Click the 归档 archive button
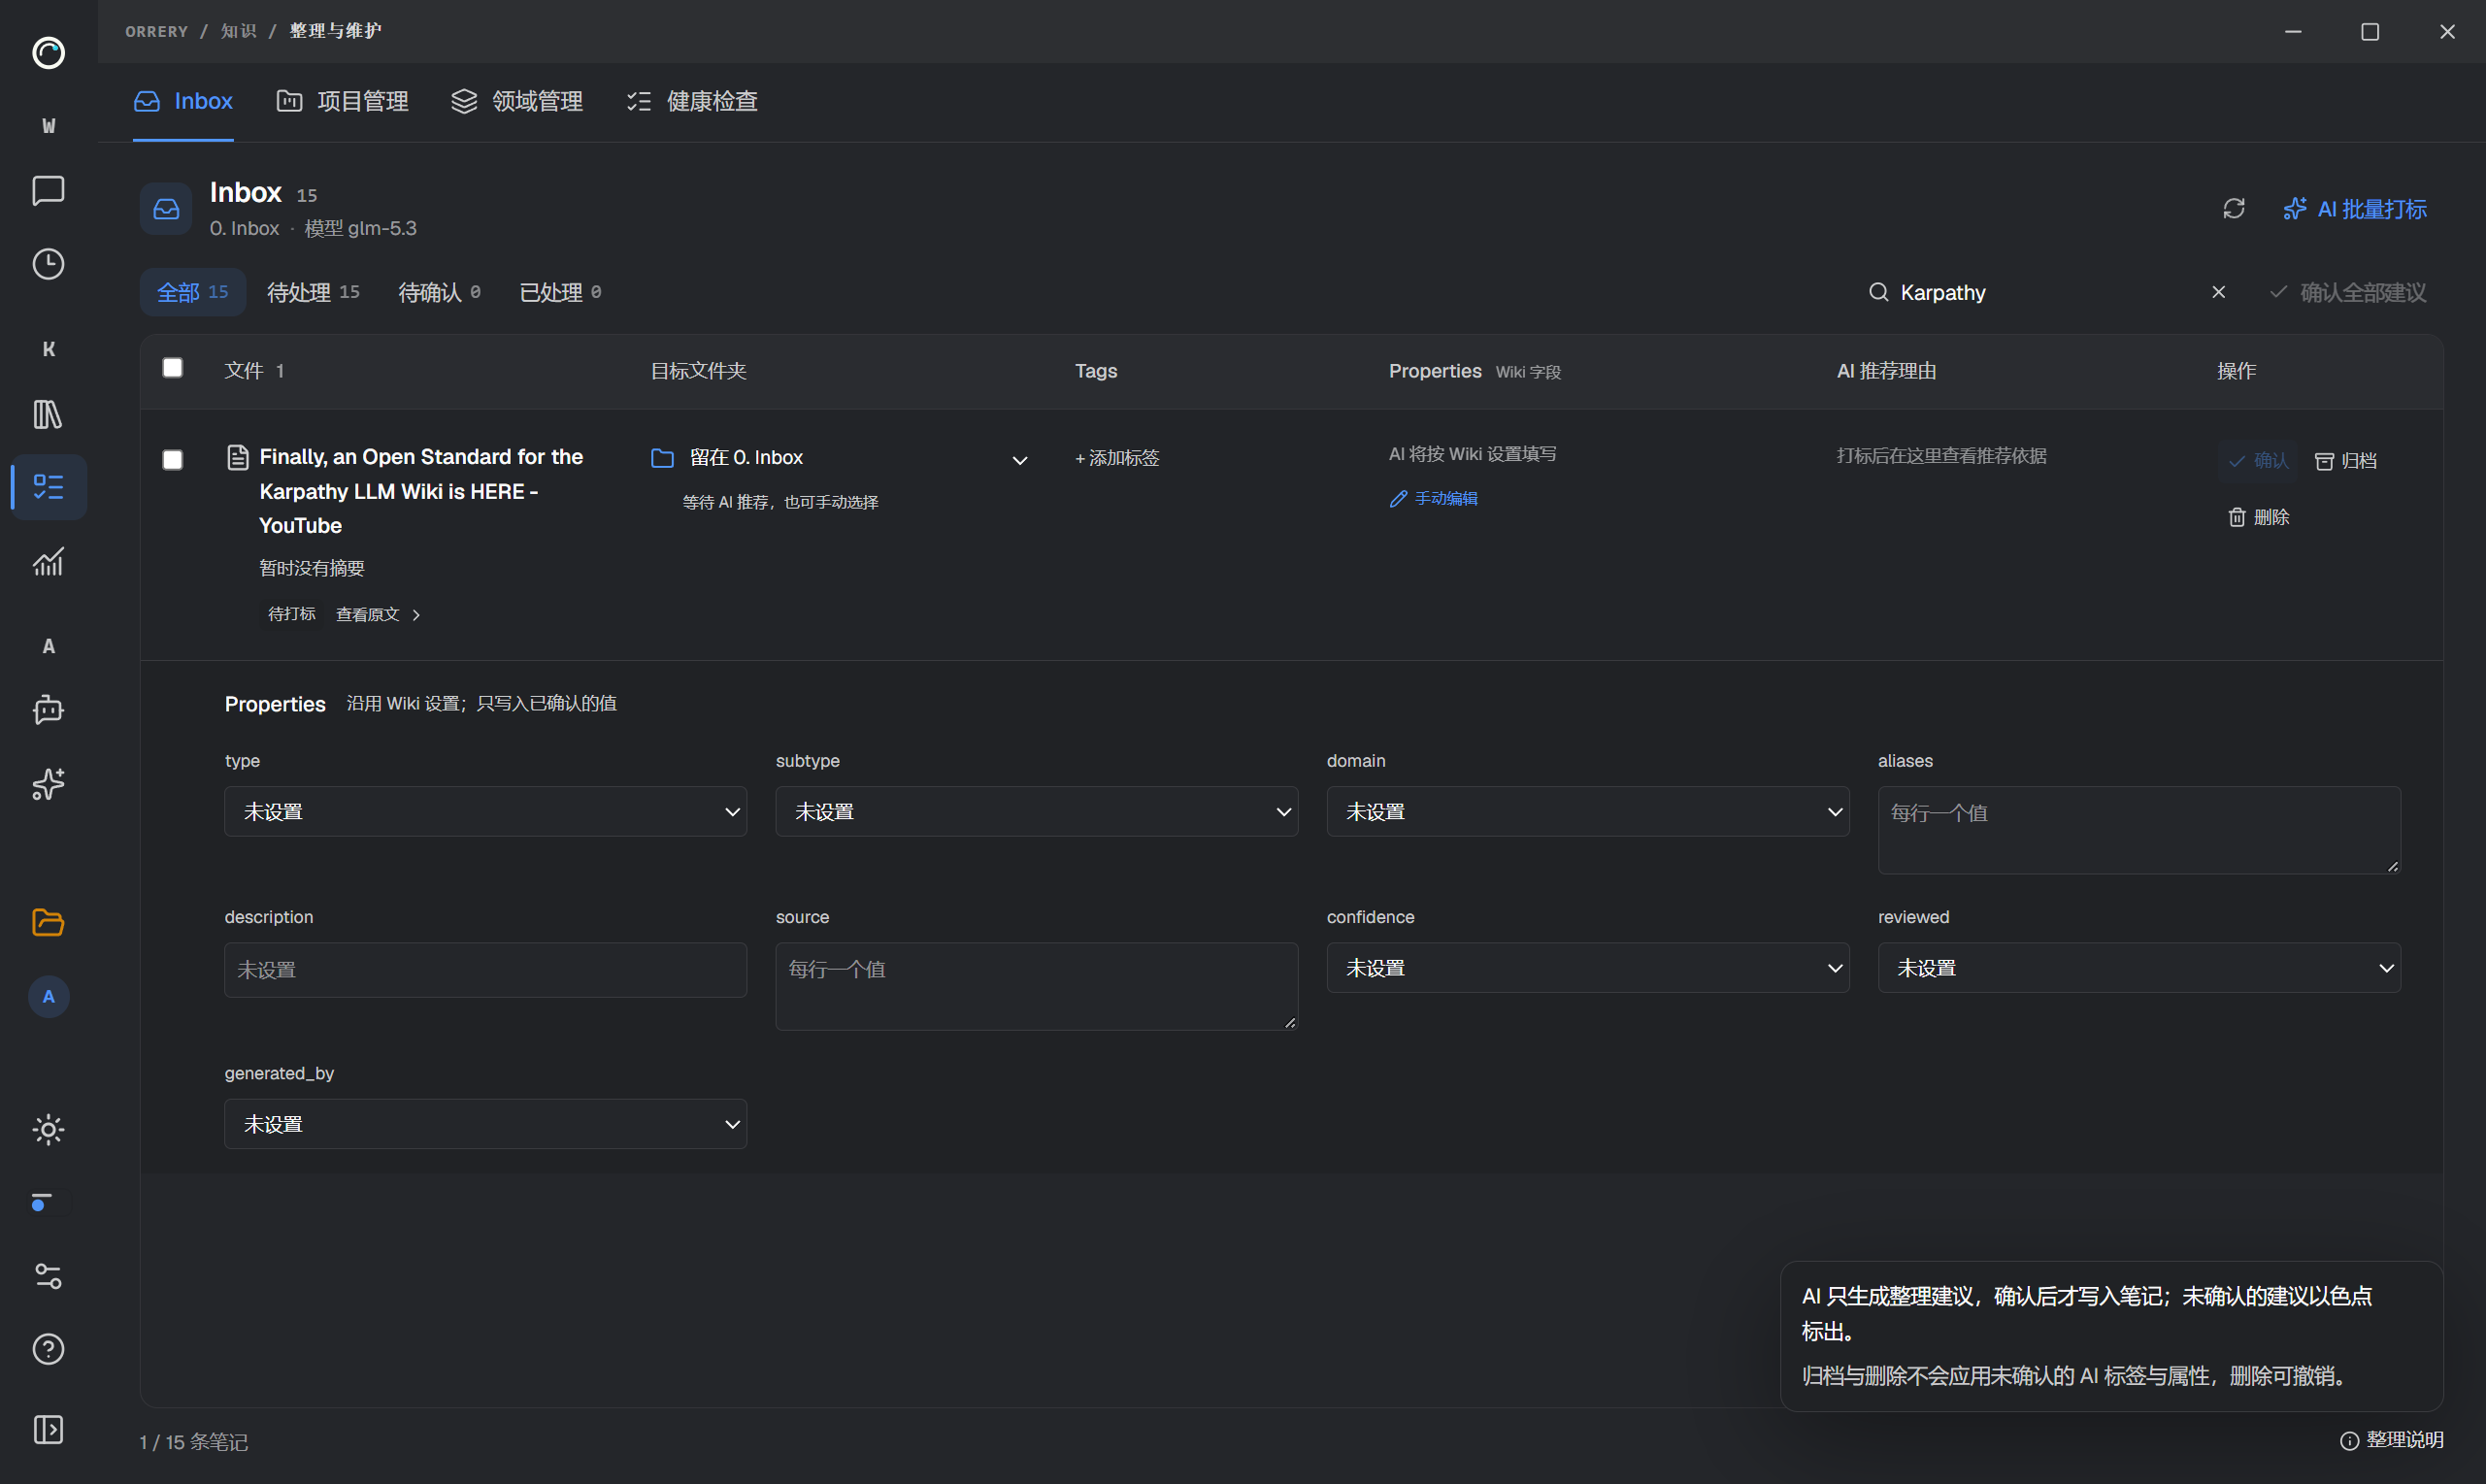This screenshot has height=1484, width=2486. pyautogui.click(x=2345, y=460)
